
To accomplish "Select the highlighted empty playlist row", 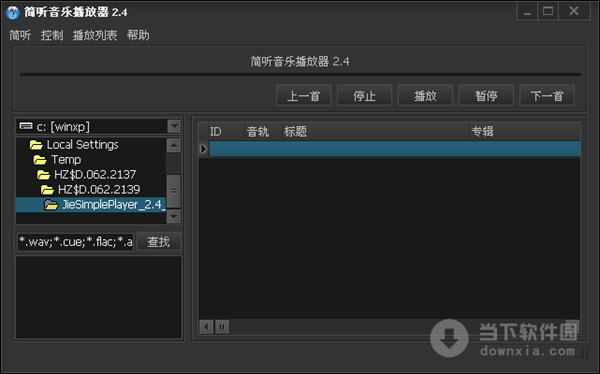I will (395, 149).
